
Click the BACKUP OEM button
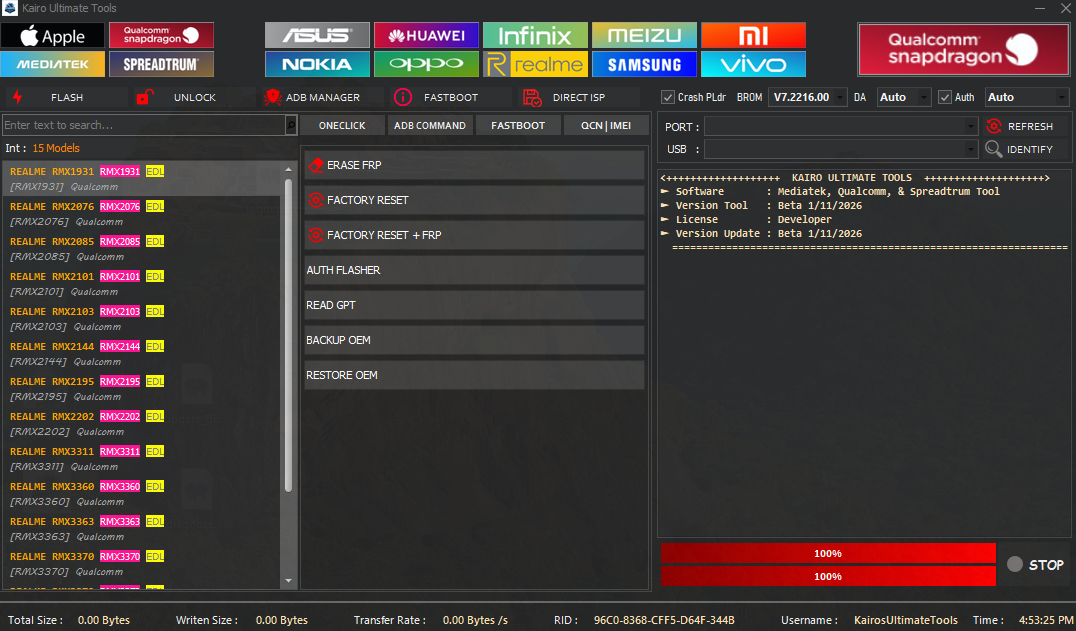[474, 340]
